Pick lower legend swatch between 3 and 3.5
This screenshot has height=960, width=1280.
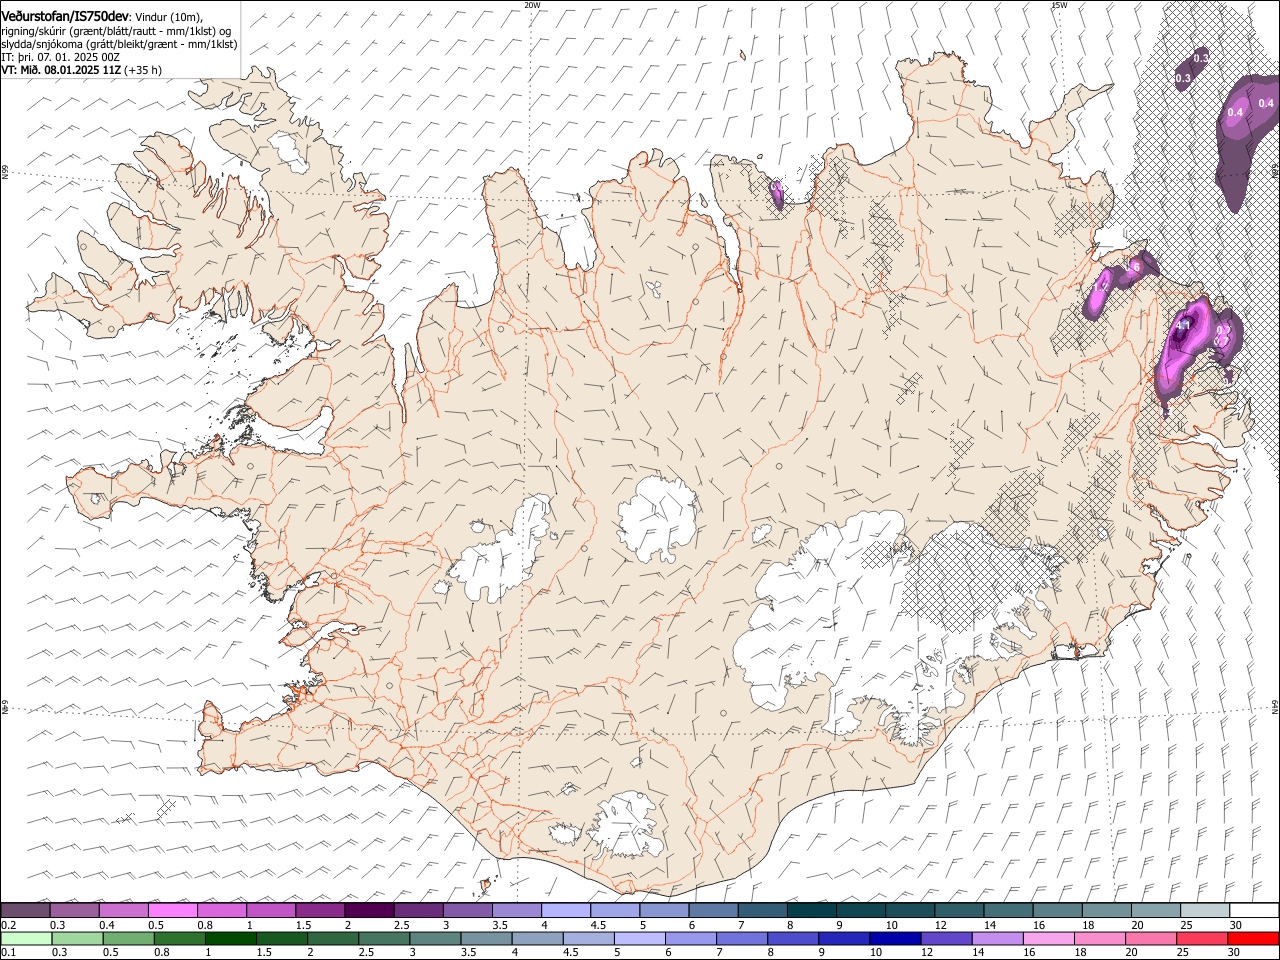(434, 938)
